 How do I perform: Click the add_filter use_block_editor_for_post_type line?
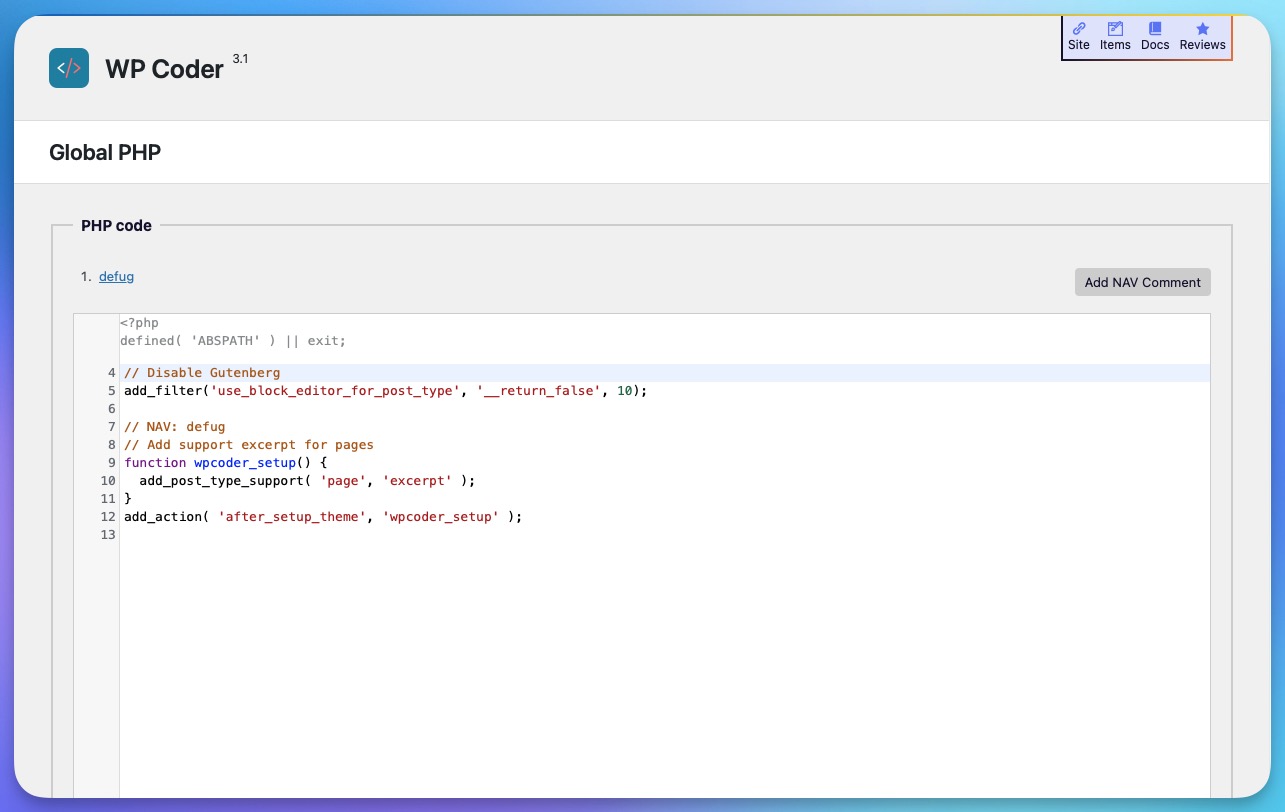coord(386,391)
